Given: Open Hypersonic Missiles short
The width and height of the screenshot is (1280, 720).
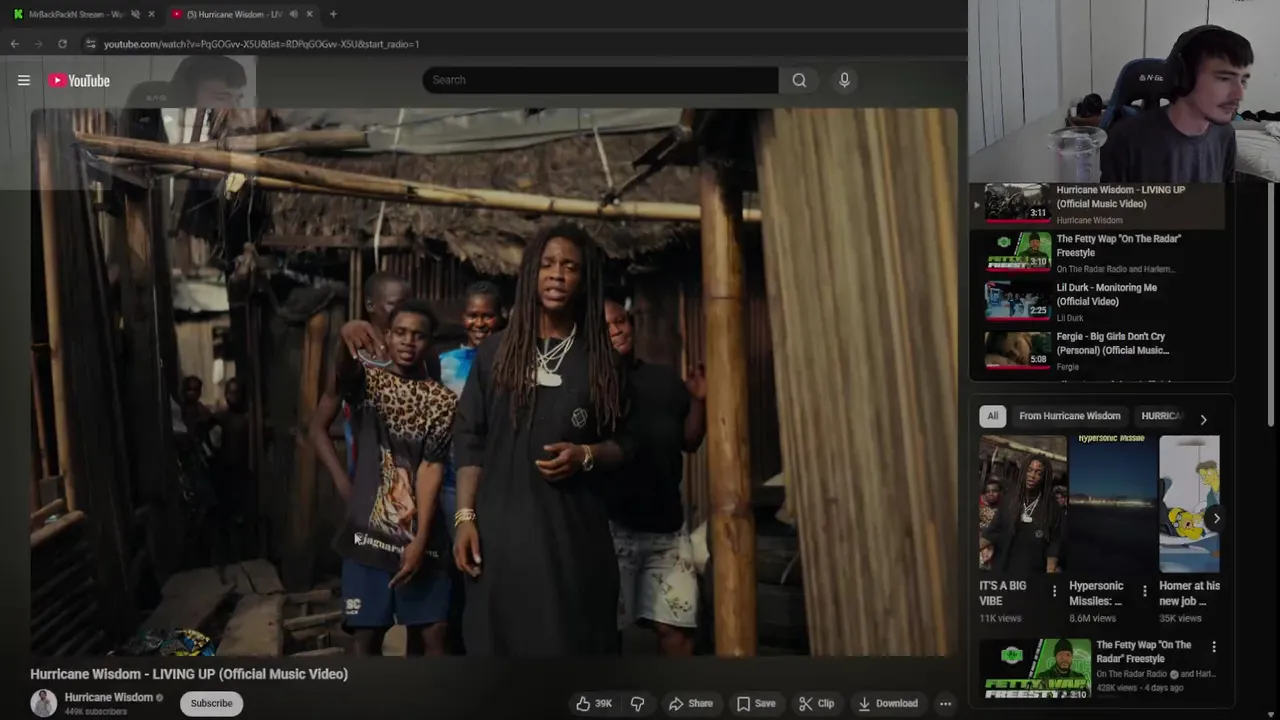Looking at the screenshot, I should point(1111,504).
